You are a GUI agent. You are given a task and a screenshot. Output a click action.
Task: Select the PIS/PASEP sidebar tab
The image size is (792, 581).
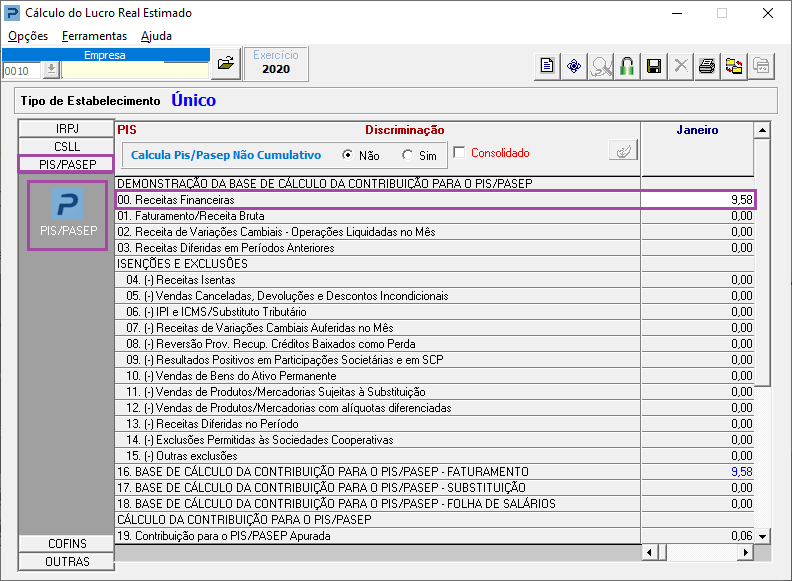(67, 164)
